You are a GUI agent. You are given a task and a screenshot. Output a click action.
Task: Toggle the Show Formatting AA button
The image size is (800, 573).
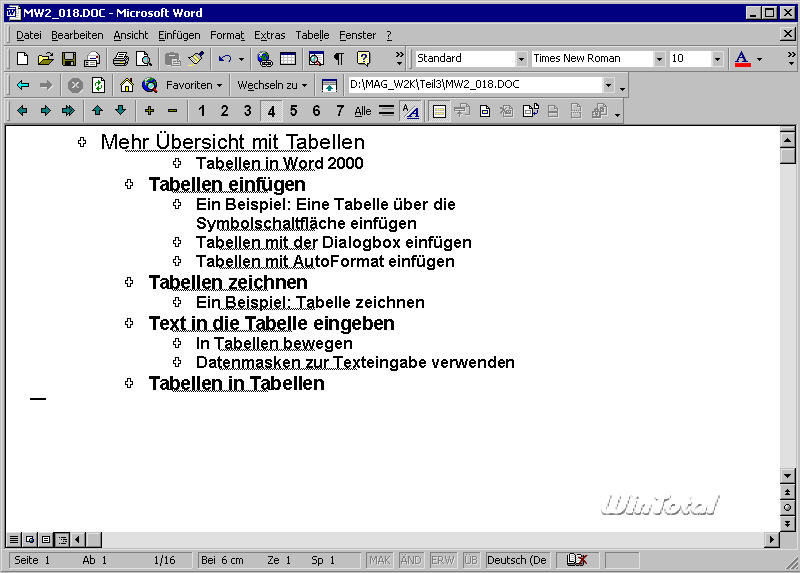[x=409, y=111]
